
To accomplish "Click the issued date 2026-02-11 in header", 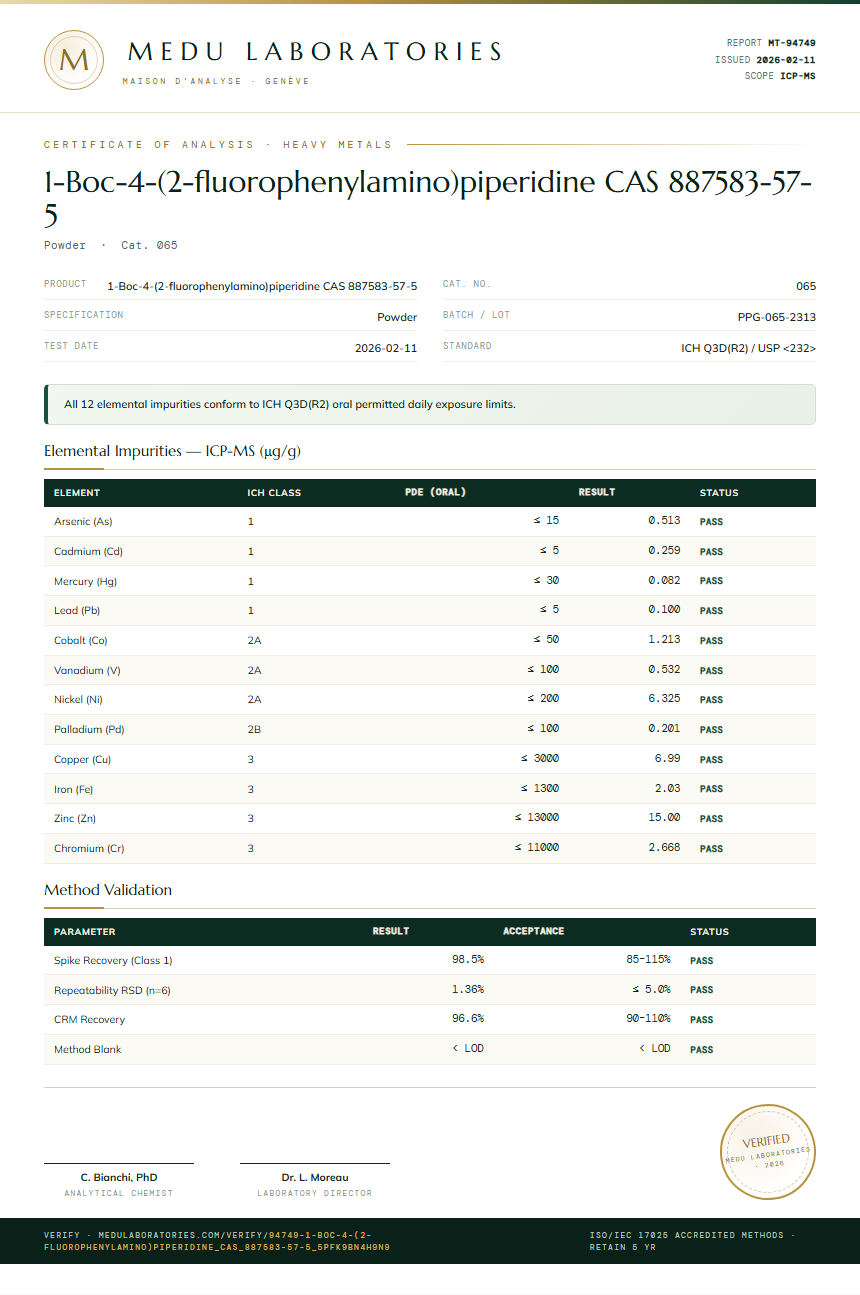I will (x=786, y=60).
